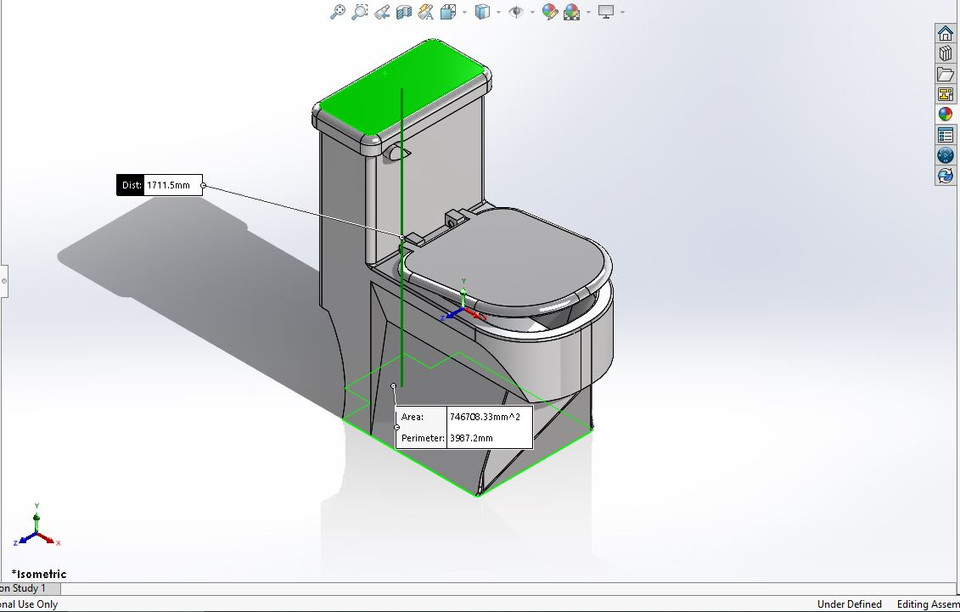Open the Custom Properties panel
The width and height of the screenshot is (960, 612).
(x=945, y=134)
